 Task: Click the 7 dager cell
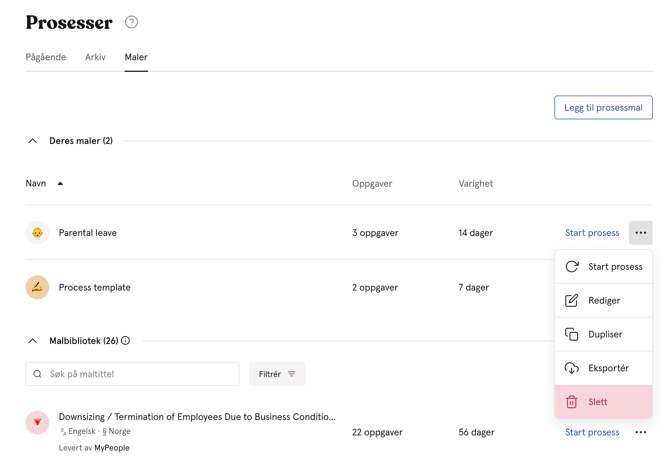473,287
